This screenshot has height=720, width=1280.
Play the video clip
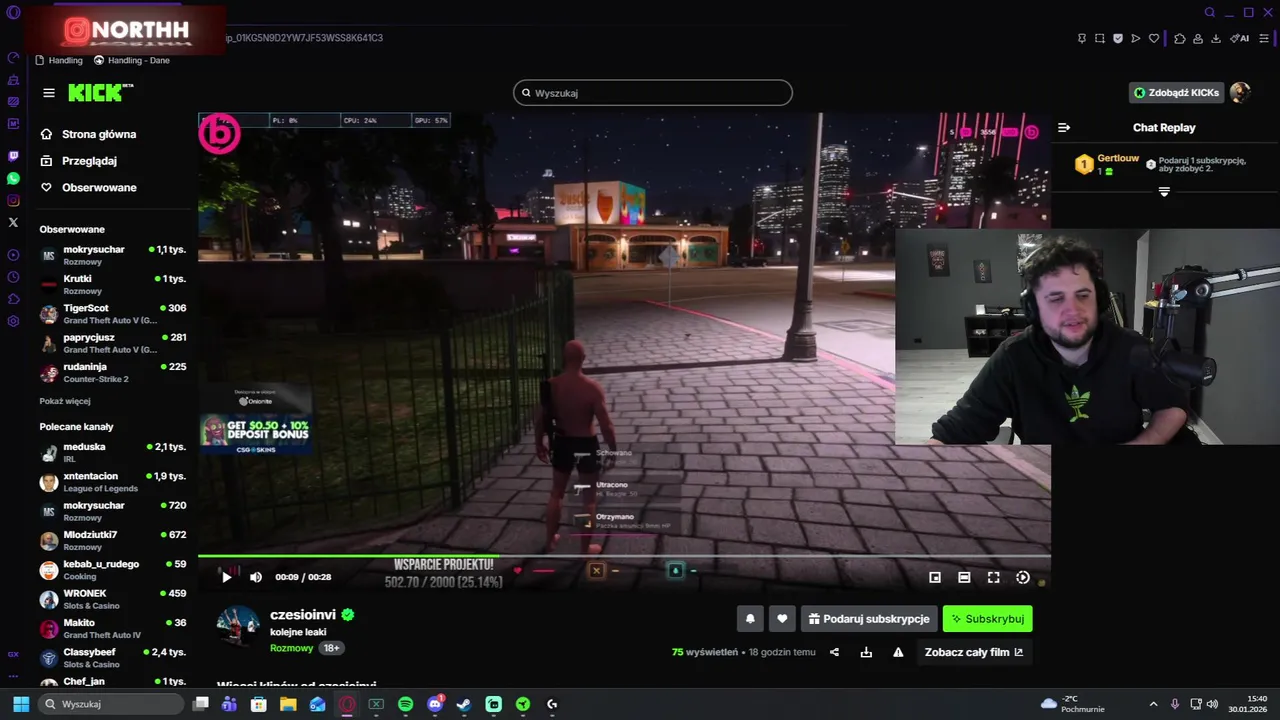point(226,577)
